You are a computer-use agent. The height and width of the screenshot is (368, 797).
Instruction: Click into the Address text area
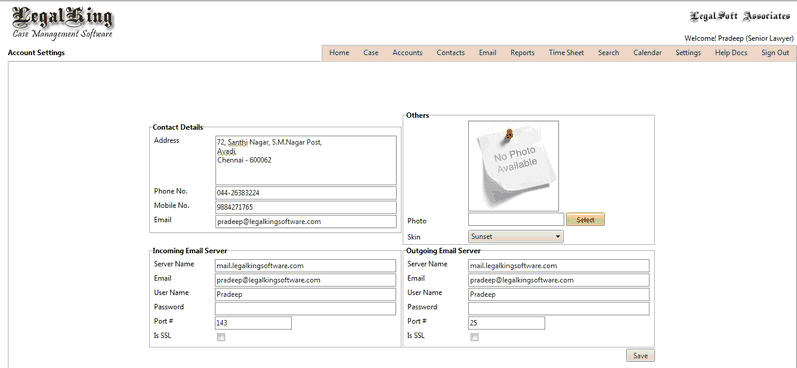pos(305,160)
